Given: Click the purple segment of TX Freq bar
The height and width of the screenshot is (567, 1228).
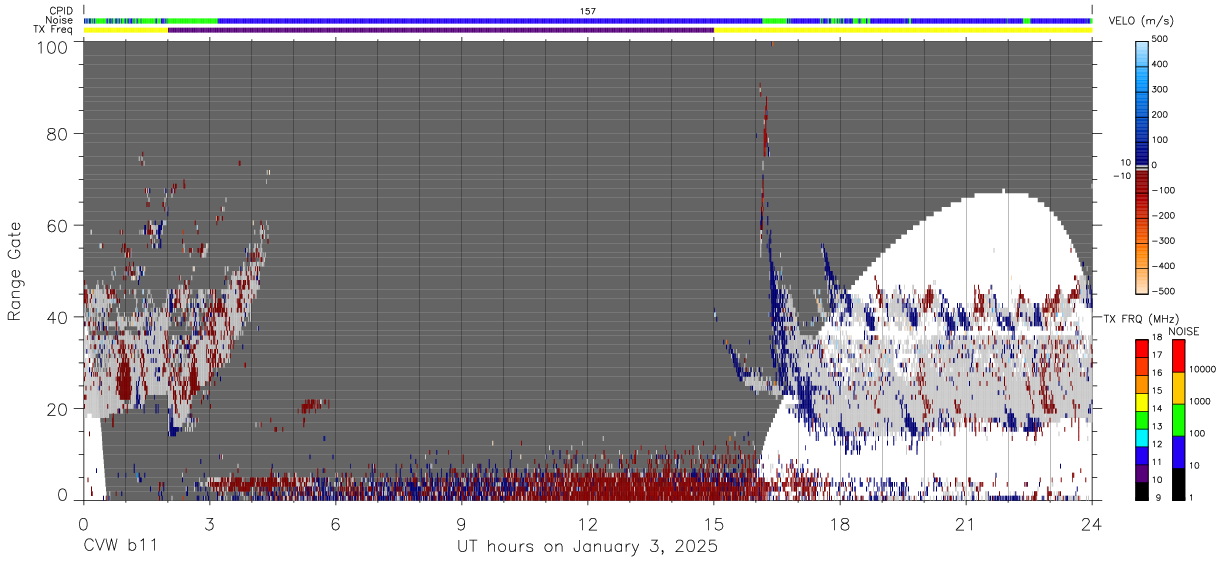Looking at the screenshot, I should pos(440,30).
